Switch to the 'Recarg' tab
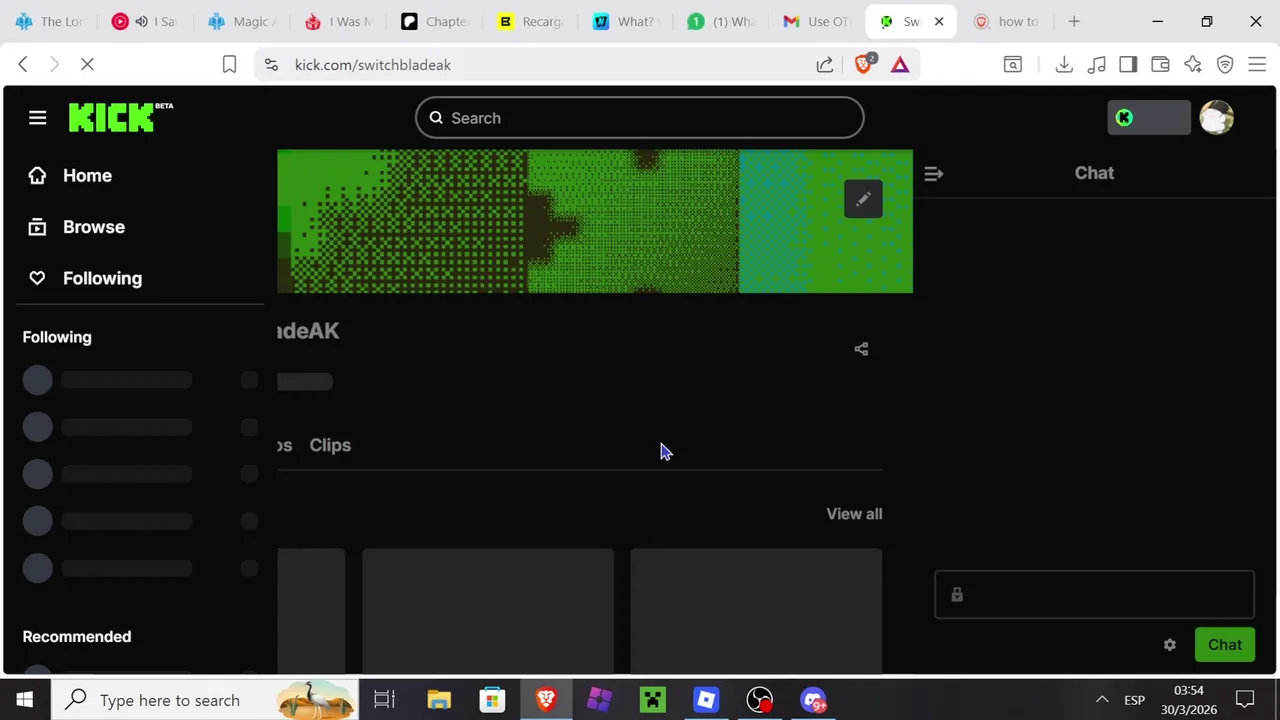This screenshot has height=720, width=1280. (530, 21)
